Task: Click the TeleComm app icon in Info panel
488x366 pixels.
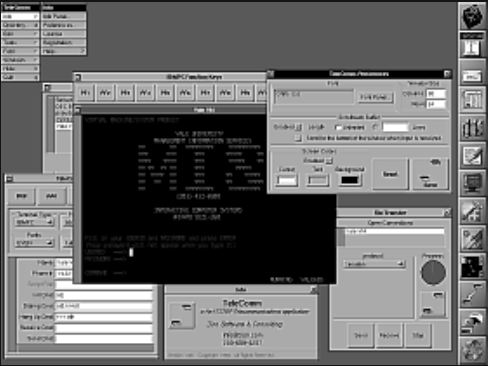Action: (x=182, y=315)
